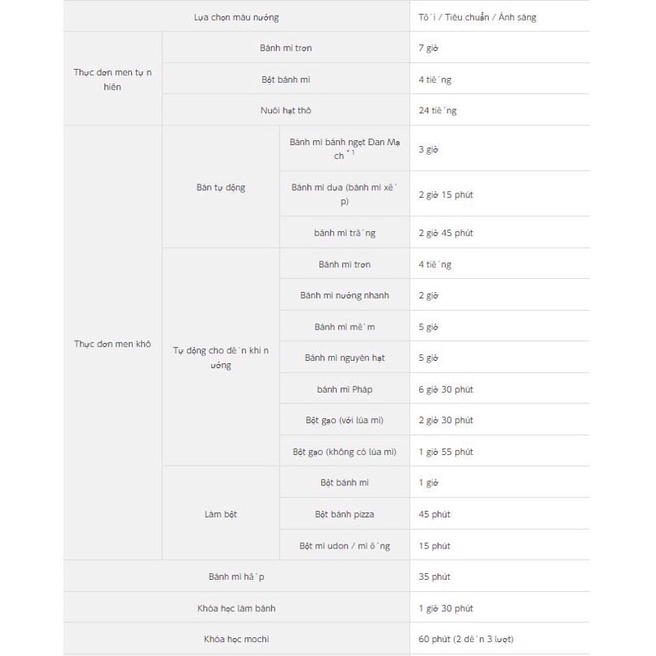Image resolution: width=656 pixels, height=656 pixels.
Task: Select the "Thực đơn men khô" category cell
Action: [111, 343]
